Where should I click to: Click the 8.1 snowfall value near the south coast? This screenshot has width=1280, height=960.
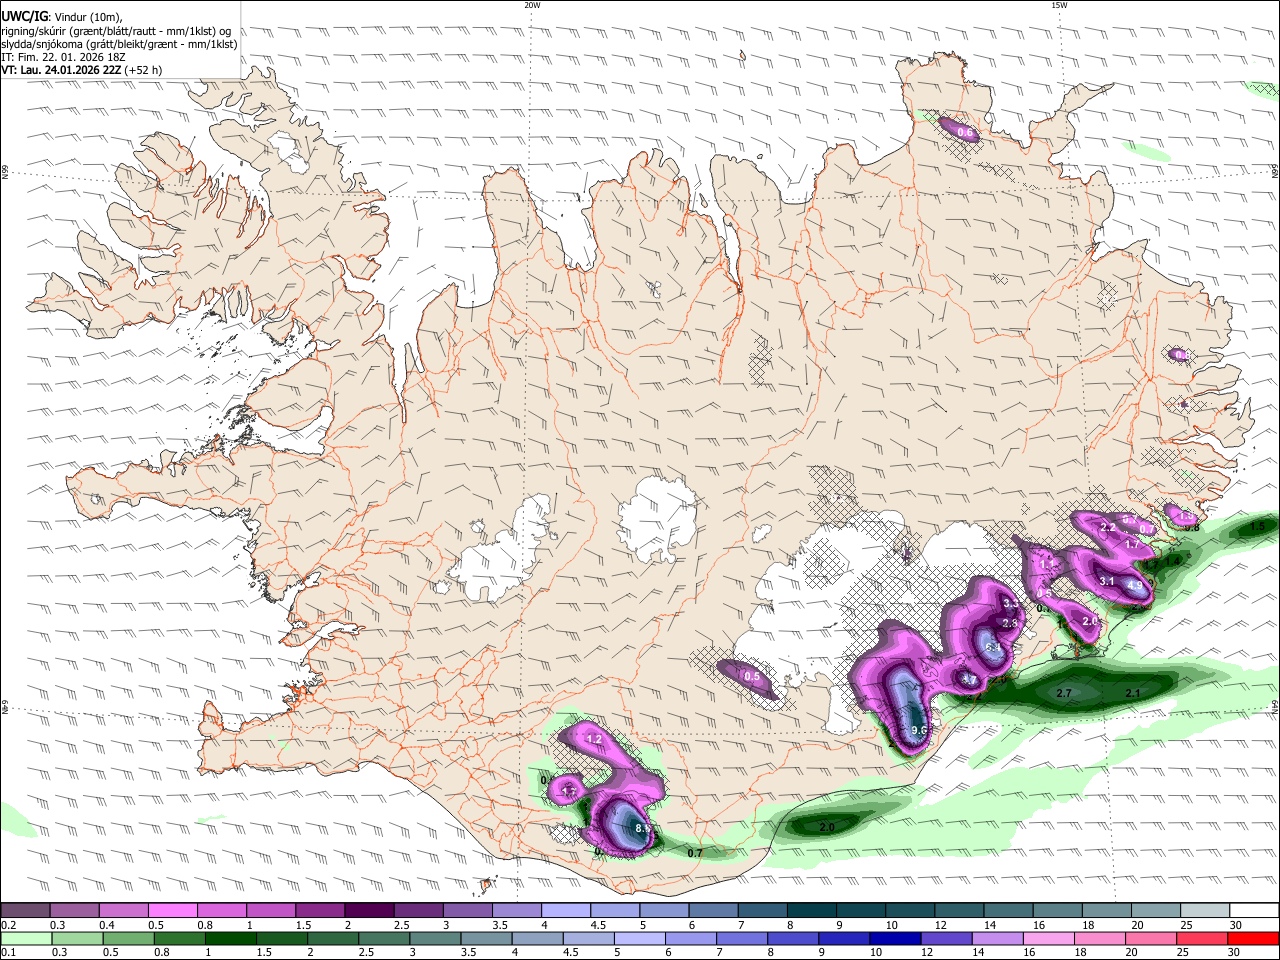(x=643, y=828)
